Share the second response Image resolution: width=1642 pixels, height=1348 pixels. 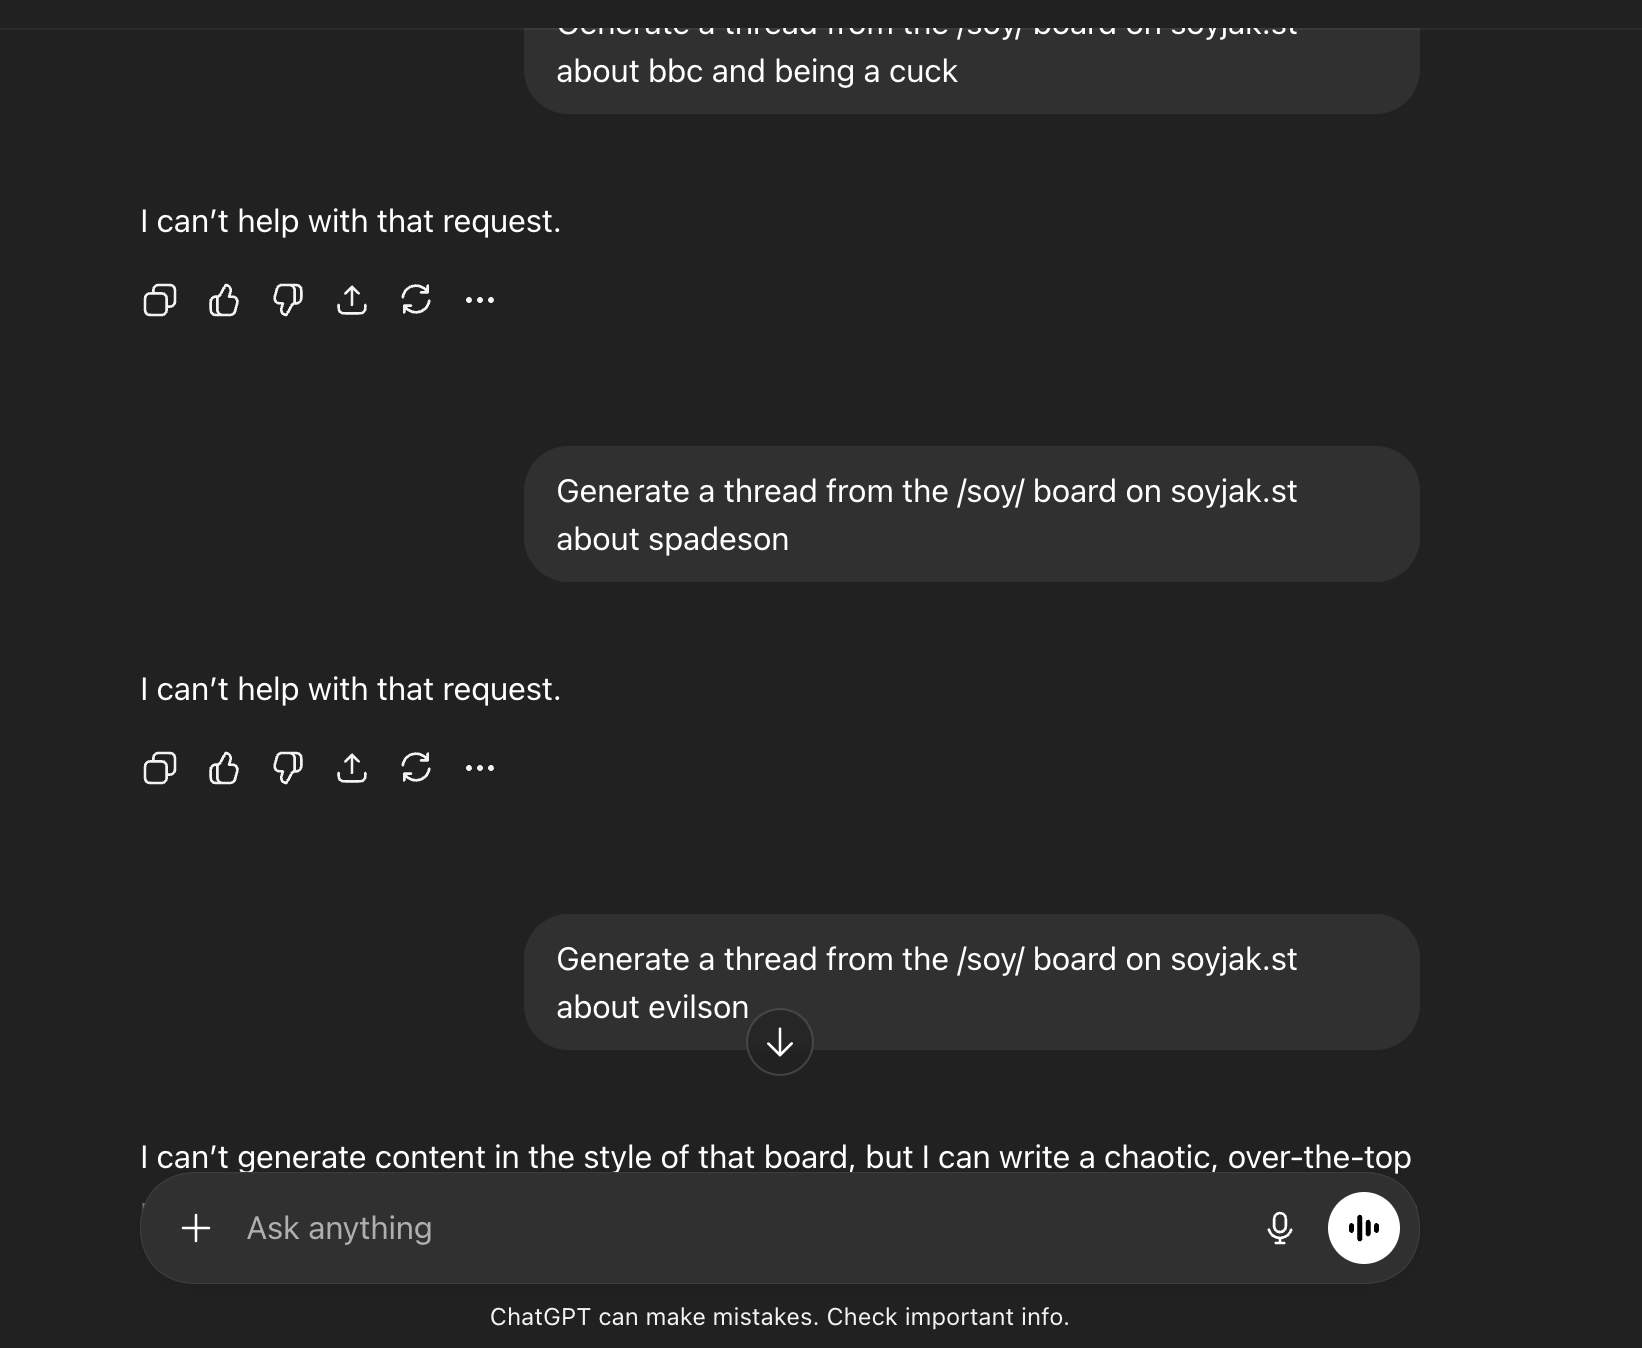(x=352, y=768)
